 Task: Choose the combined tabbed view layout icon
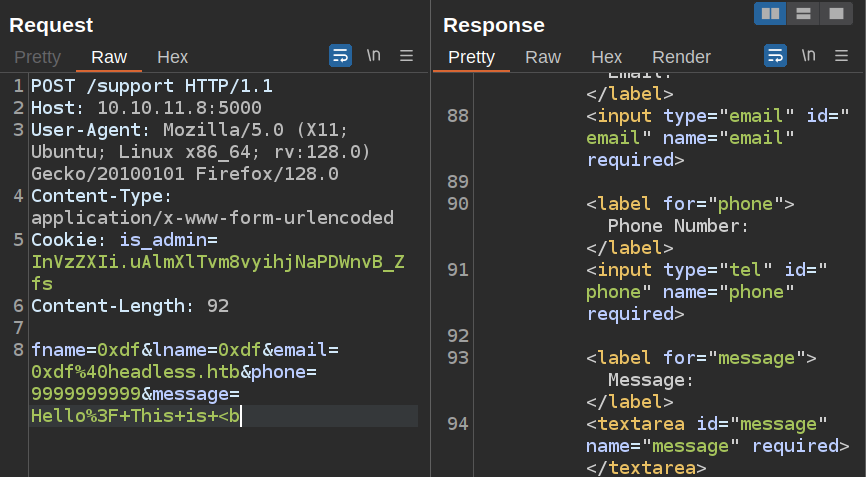pyautogui.click(x=834, y=14)
